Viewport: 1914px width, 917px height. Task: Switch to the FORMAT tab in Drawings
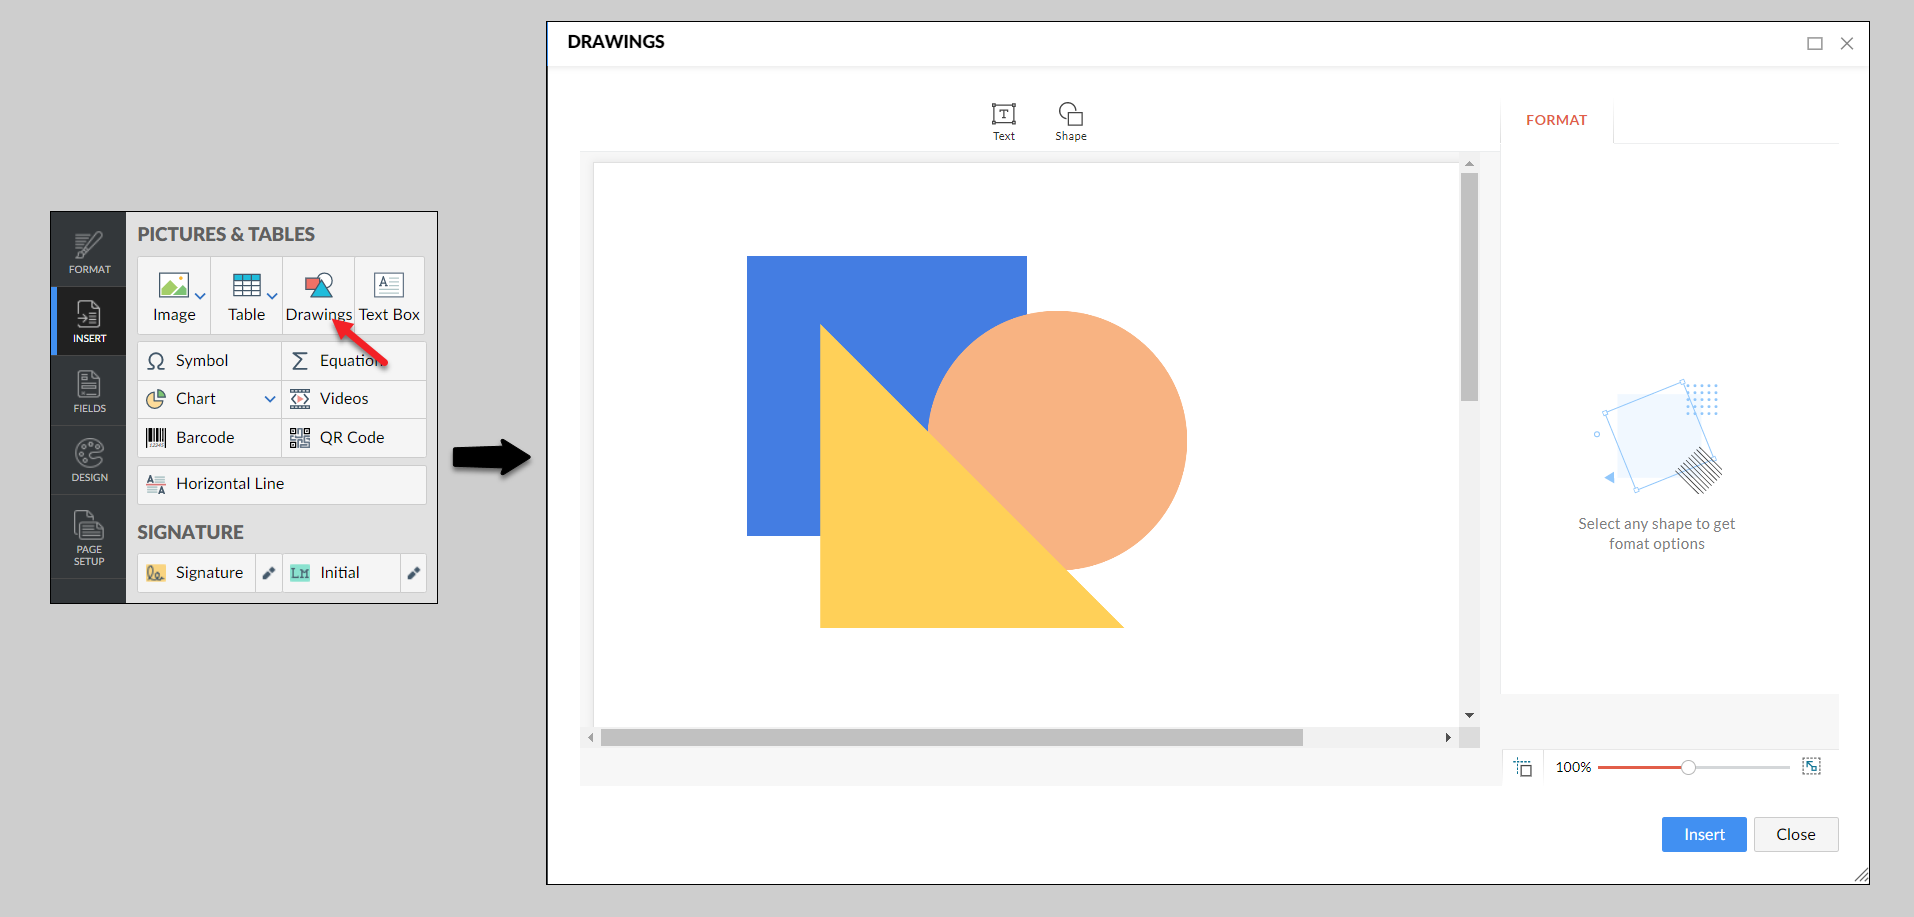click(1556, 120)
